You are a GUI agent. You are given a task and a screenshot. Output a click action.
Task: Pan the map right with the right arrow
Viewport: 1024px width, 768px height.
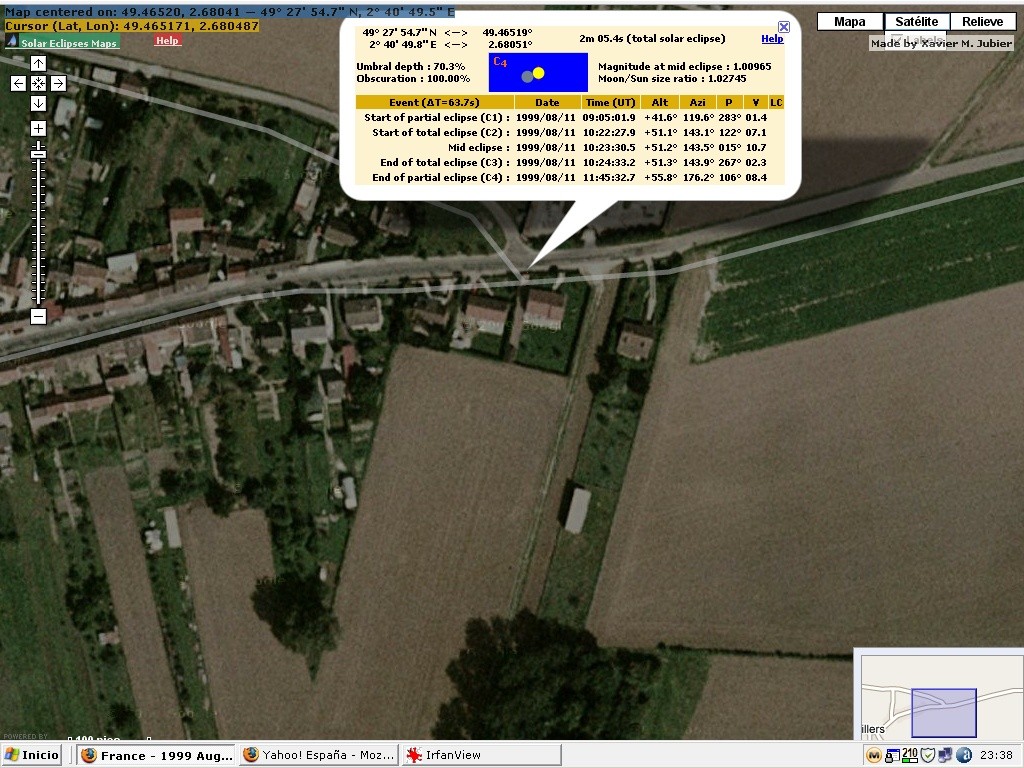(58, 84)
